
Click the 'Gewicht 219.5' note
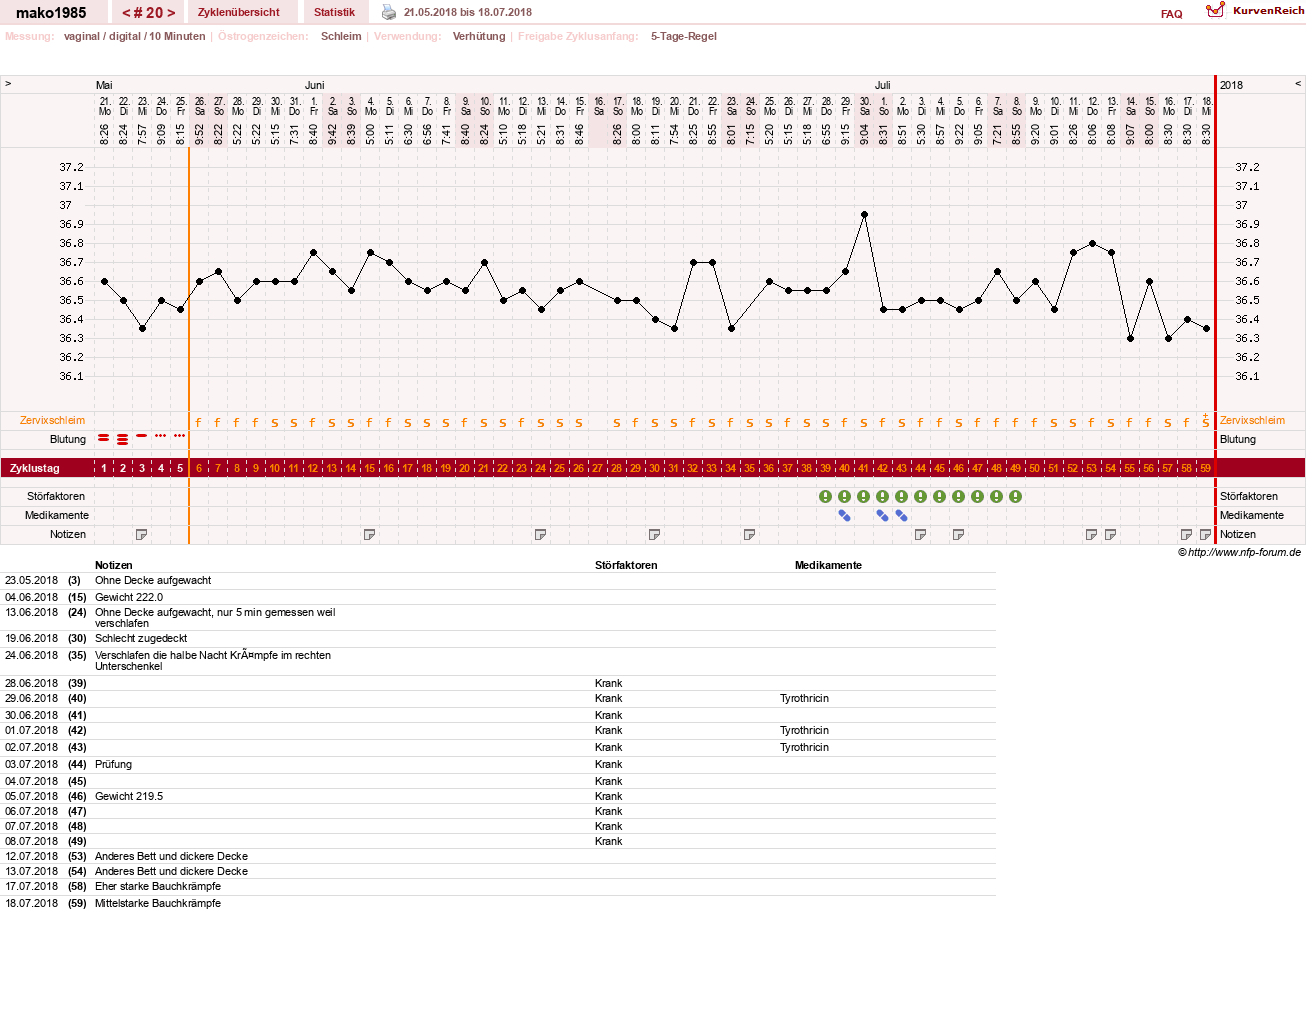pos(129,797)
